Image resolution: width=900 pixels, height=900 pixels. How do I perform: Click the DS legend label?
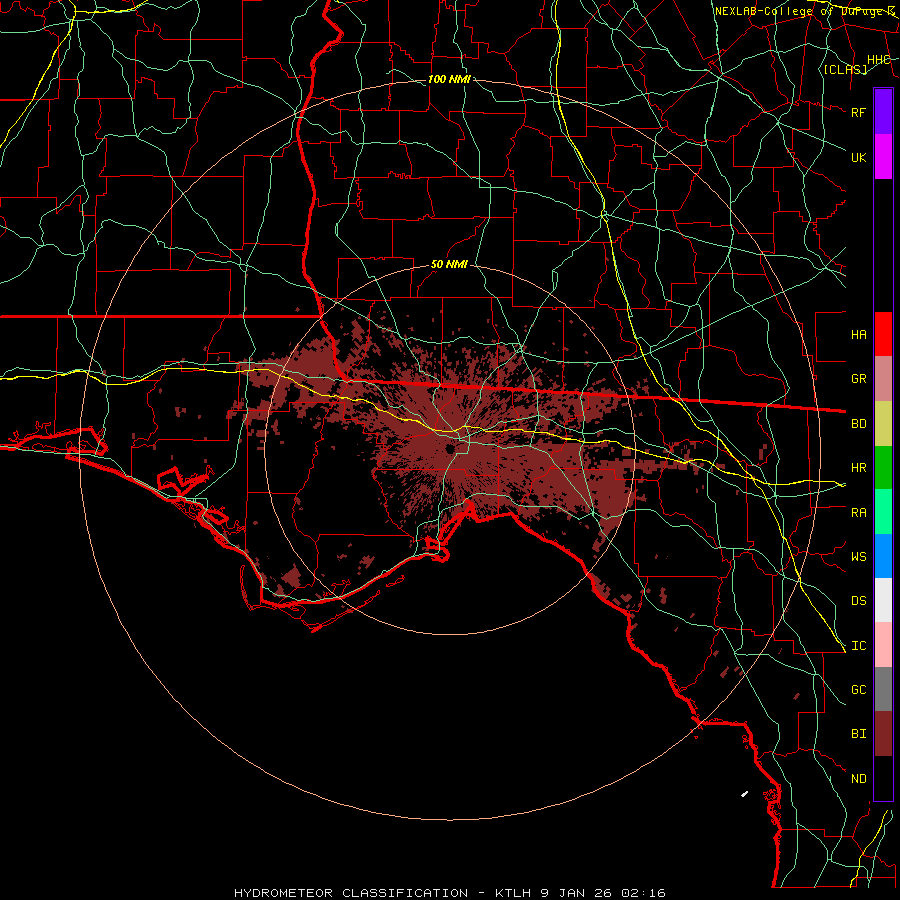tap(858, 601)
